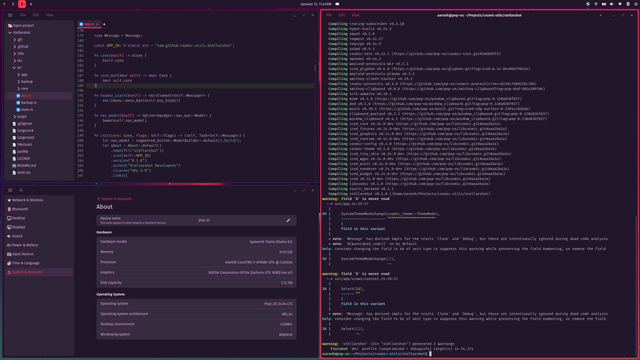This screenshot has width=640, height=360.
Task: Click the Hardware model row value
Action: click(271, 242)
